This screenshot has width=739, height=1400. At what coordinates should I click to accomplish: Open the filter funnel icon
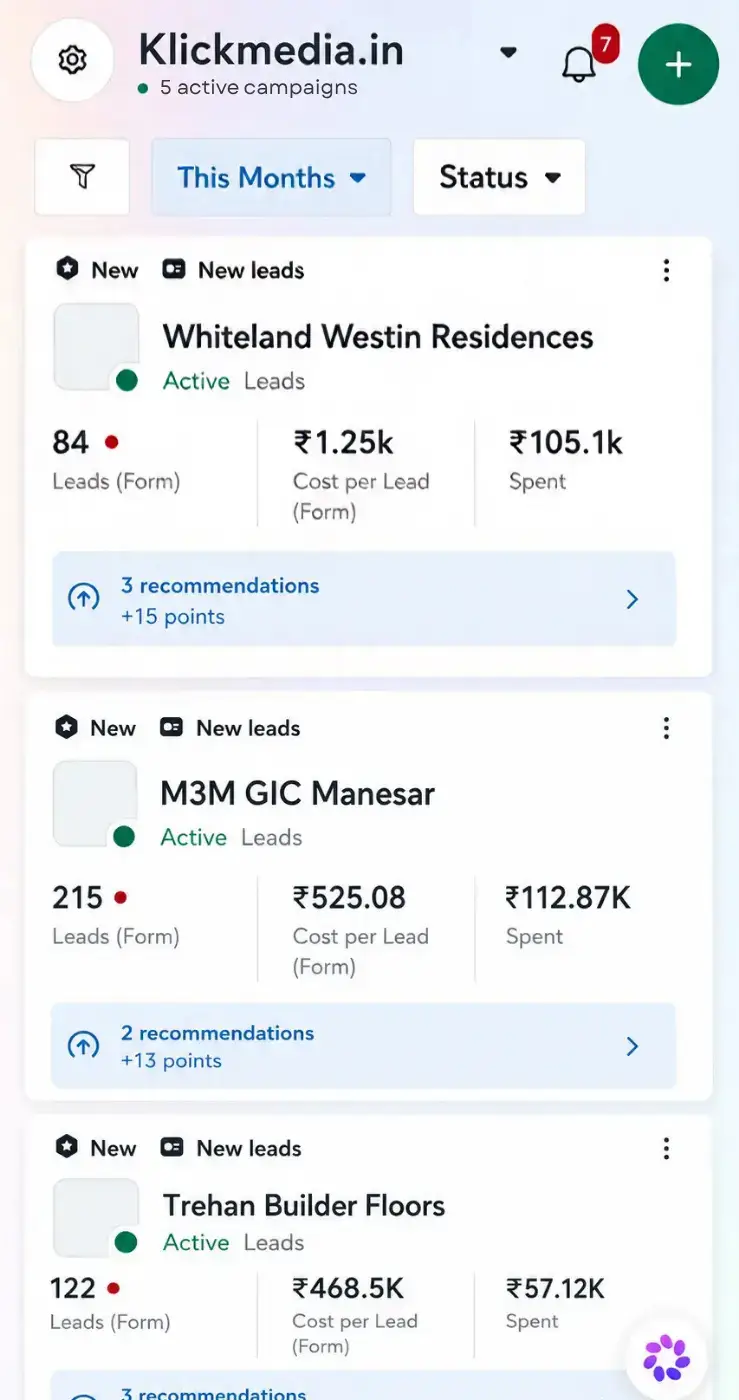coord(82,177)
